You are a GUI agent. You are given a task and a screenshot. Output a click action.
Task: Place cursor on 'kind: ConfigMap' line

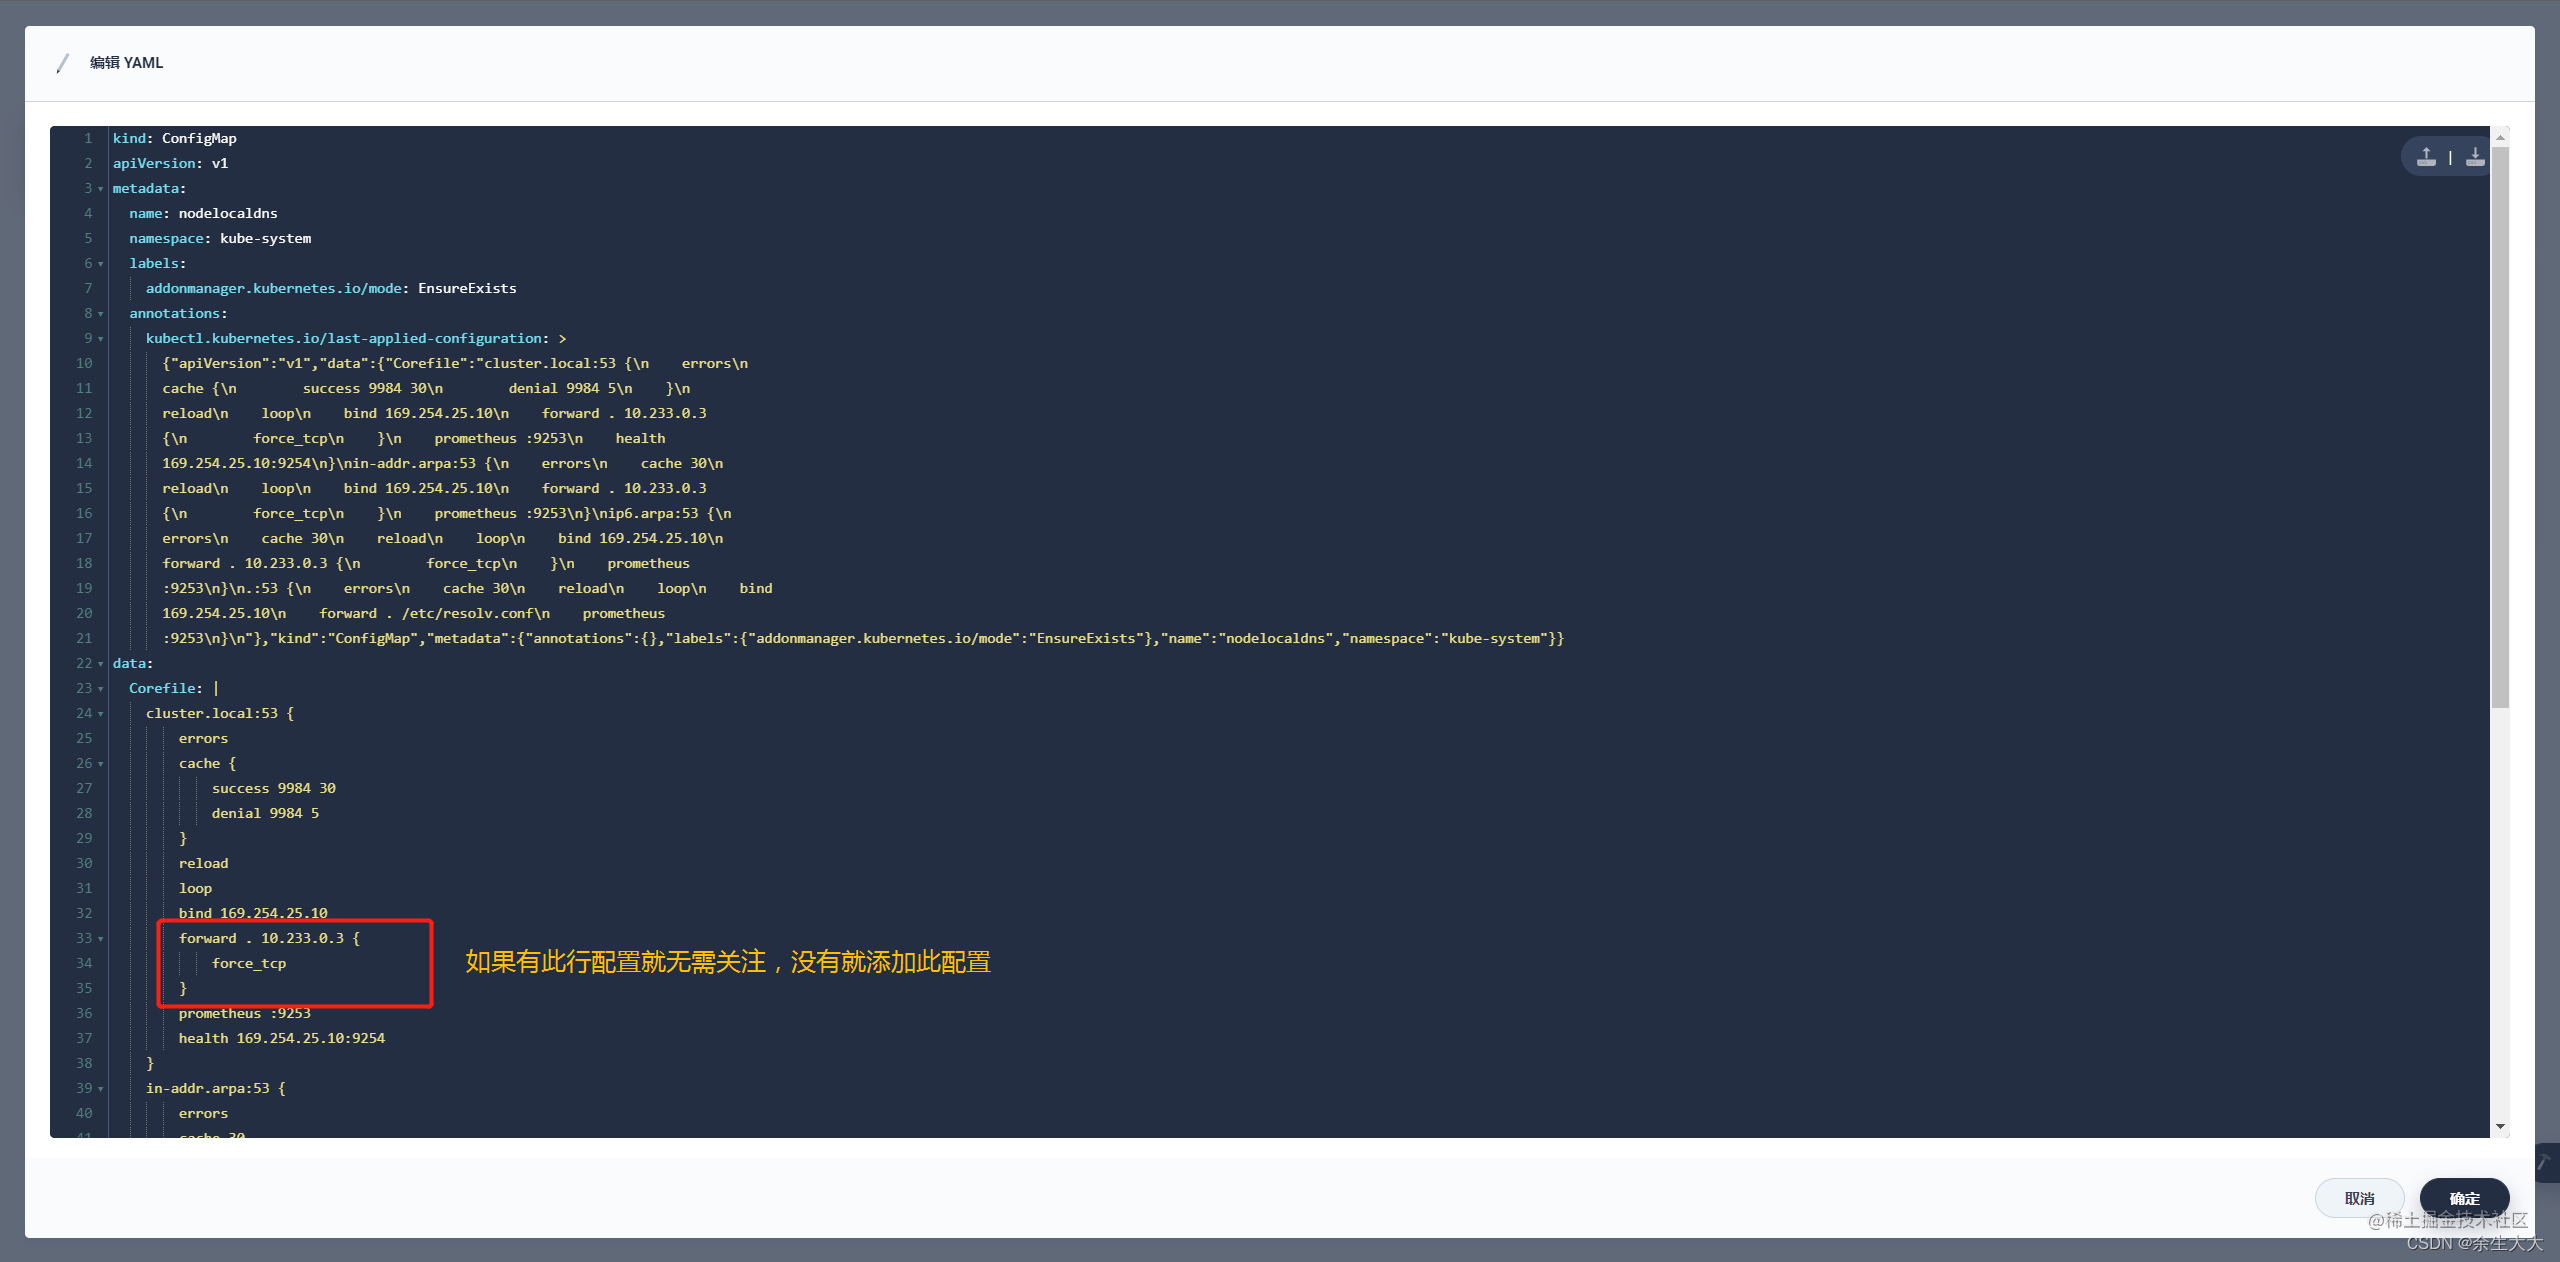[x=175, y=138]
